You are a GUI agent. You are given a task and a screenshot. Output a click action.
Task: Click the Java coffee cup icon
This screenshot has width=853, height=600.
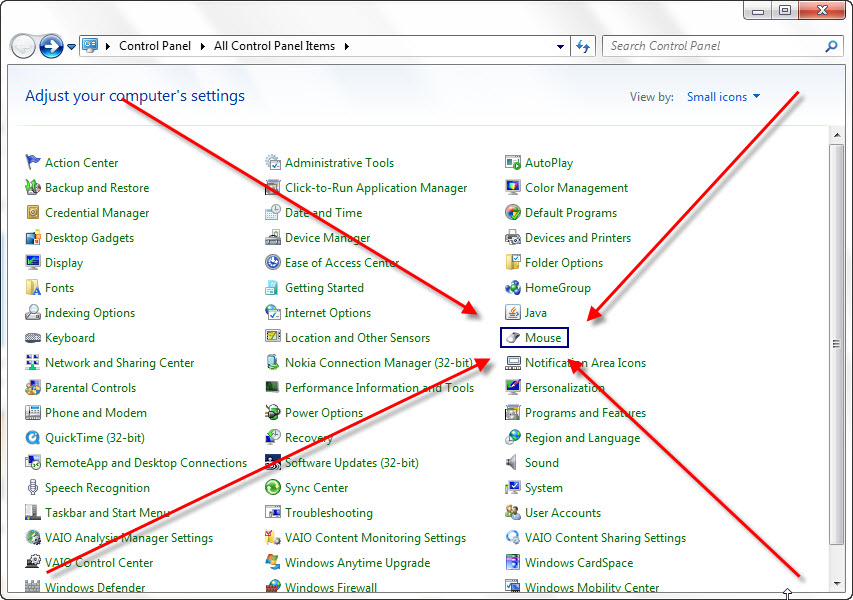click(512, 312)
